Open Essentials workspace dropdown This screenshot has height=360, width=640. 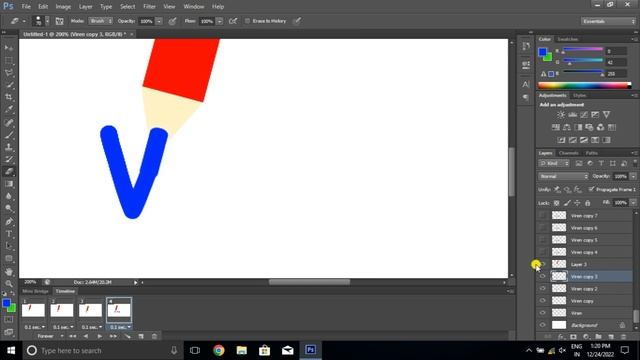click(x=608, y=21)
